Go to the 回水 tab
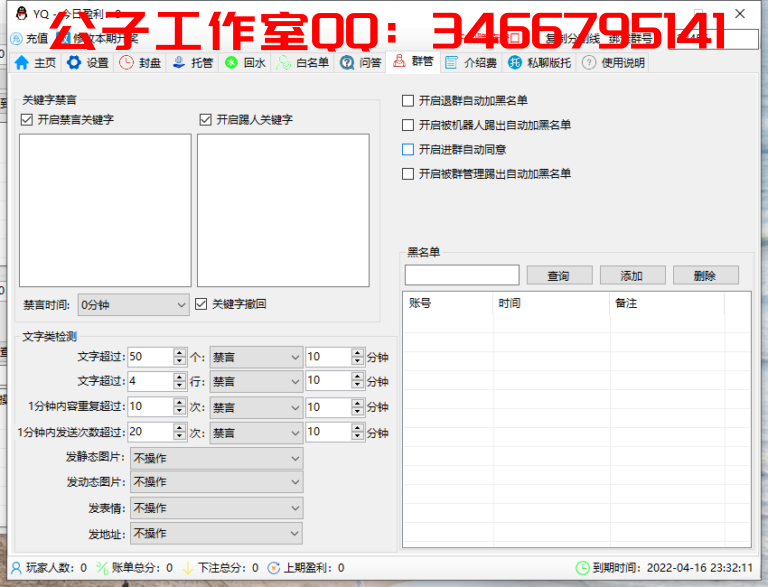768x587 pixels. [x=245, y=63]
